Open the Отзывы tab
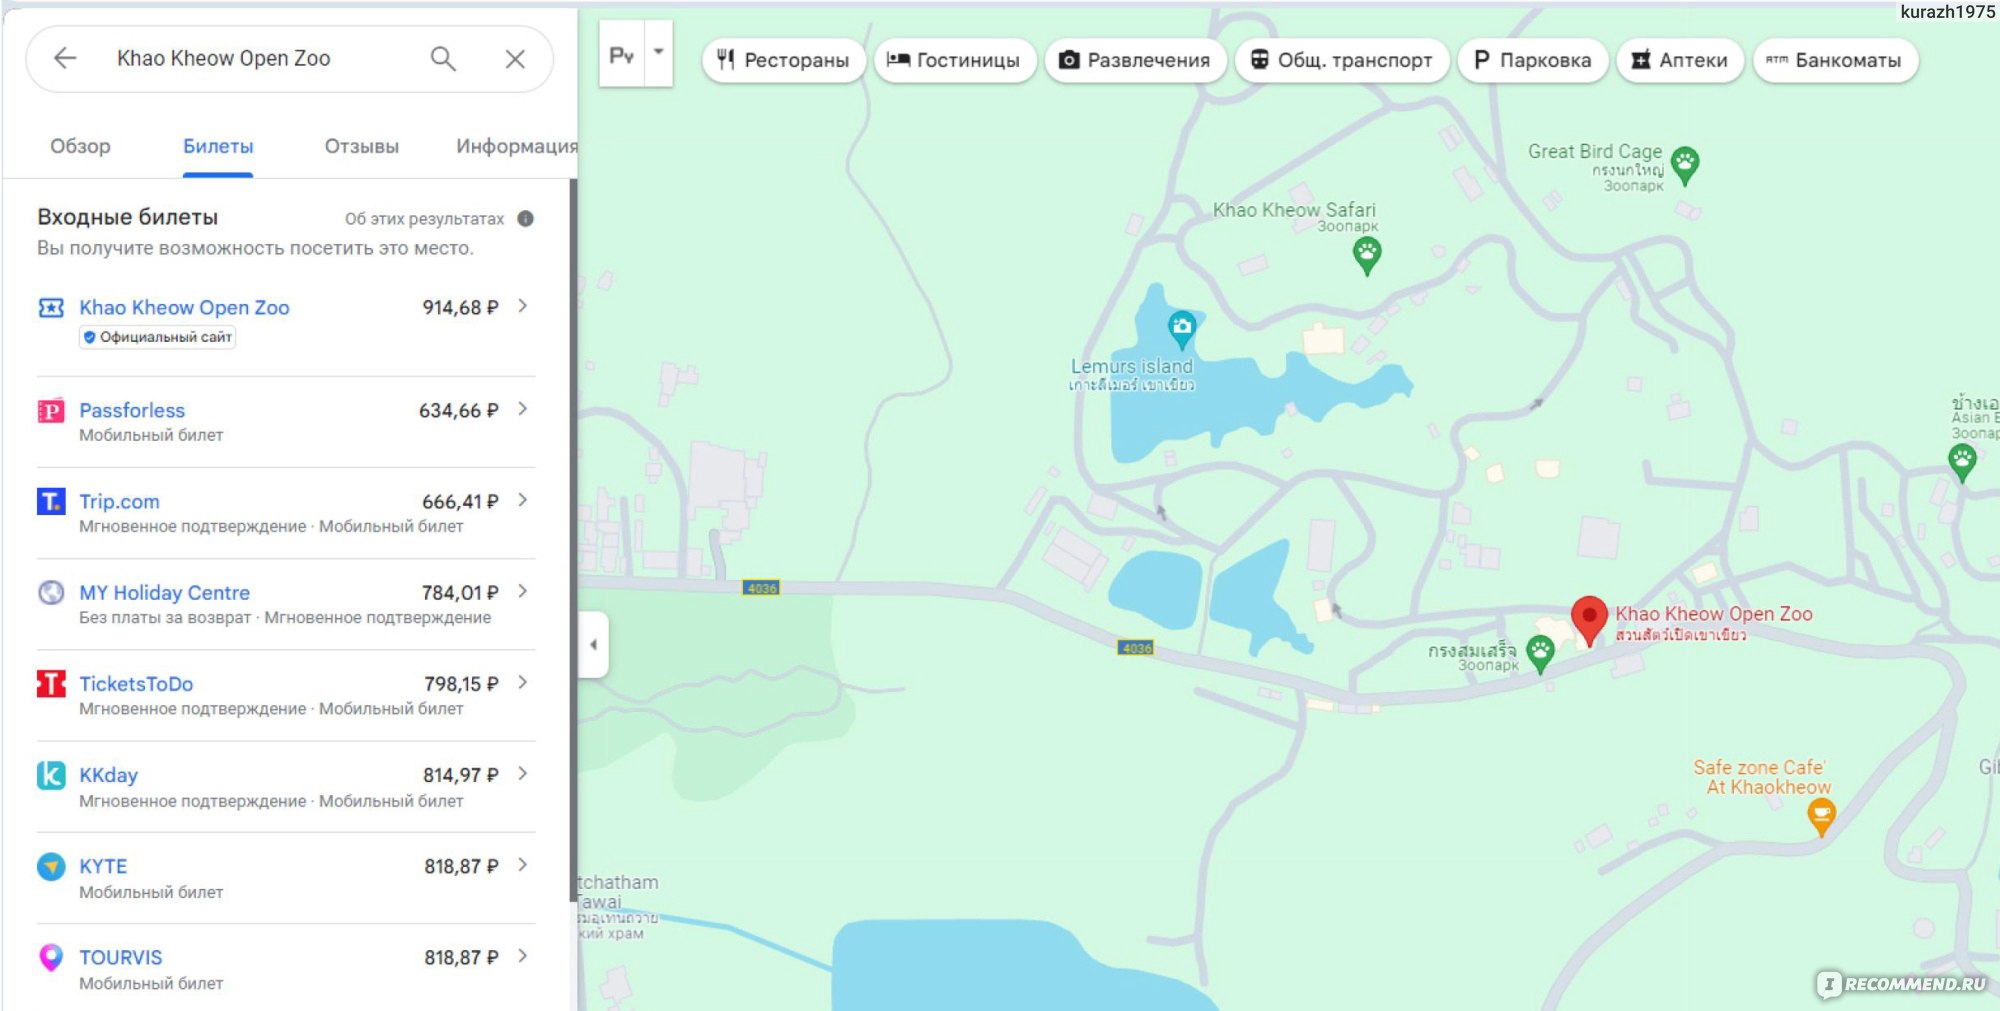 pyautogui.click(x=361, y=146)
